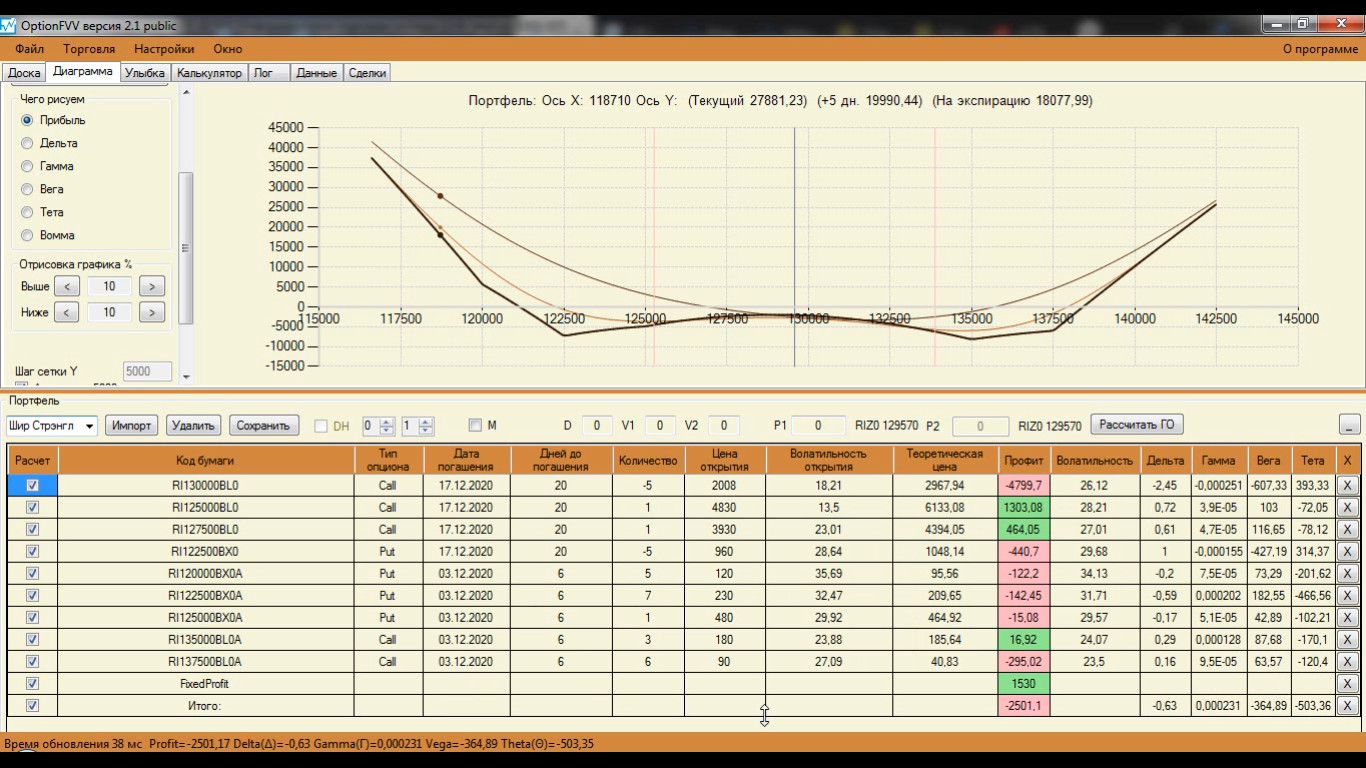Click the X button on the Итого row
This screenshot has height=768, width=1366.
(1347, 705)
